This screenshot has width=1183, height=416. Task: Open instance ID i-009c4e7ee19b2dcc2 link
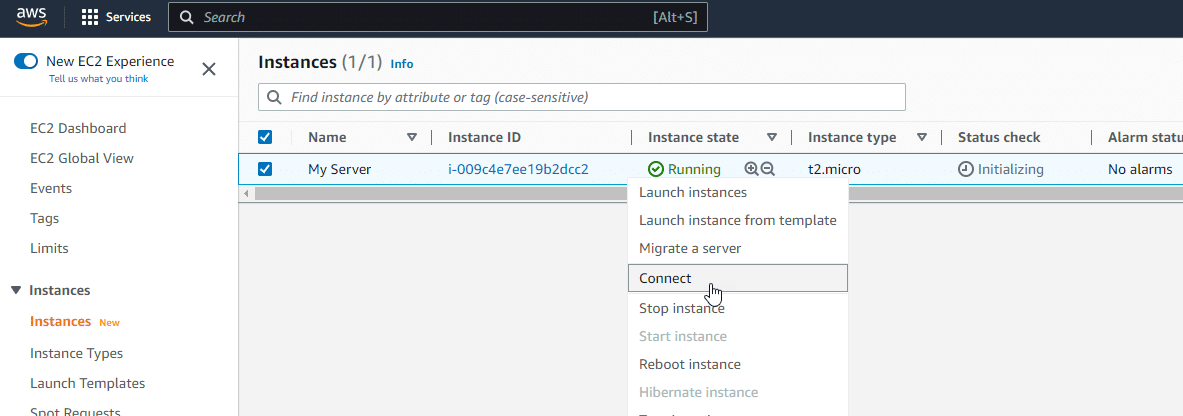(x=518, y=169)
